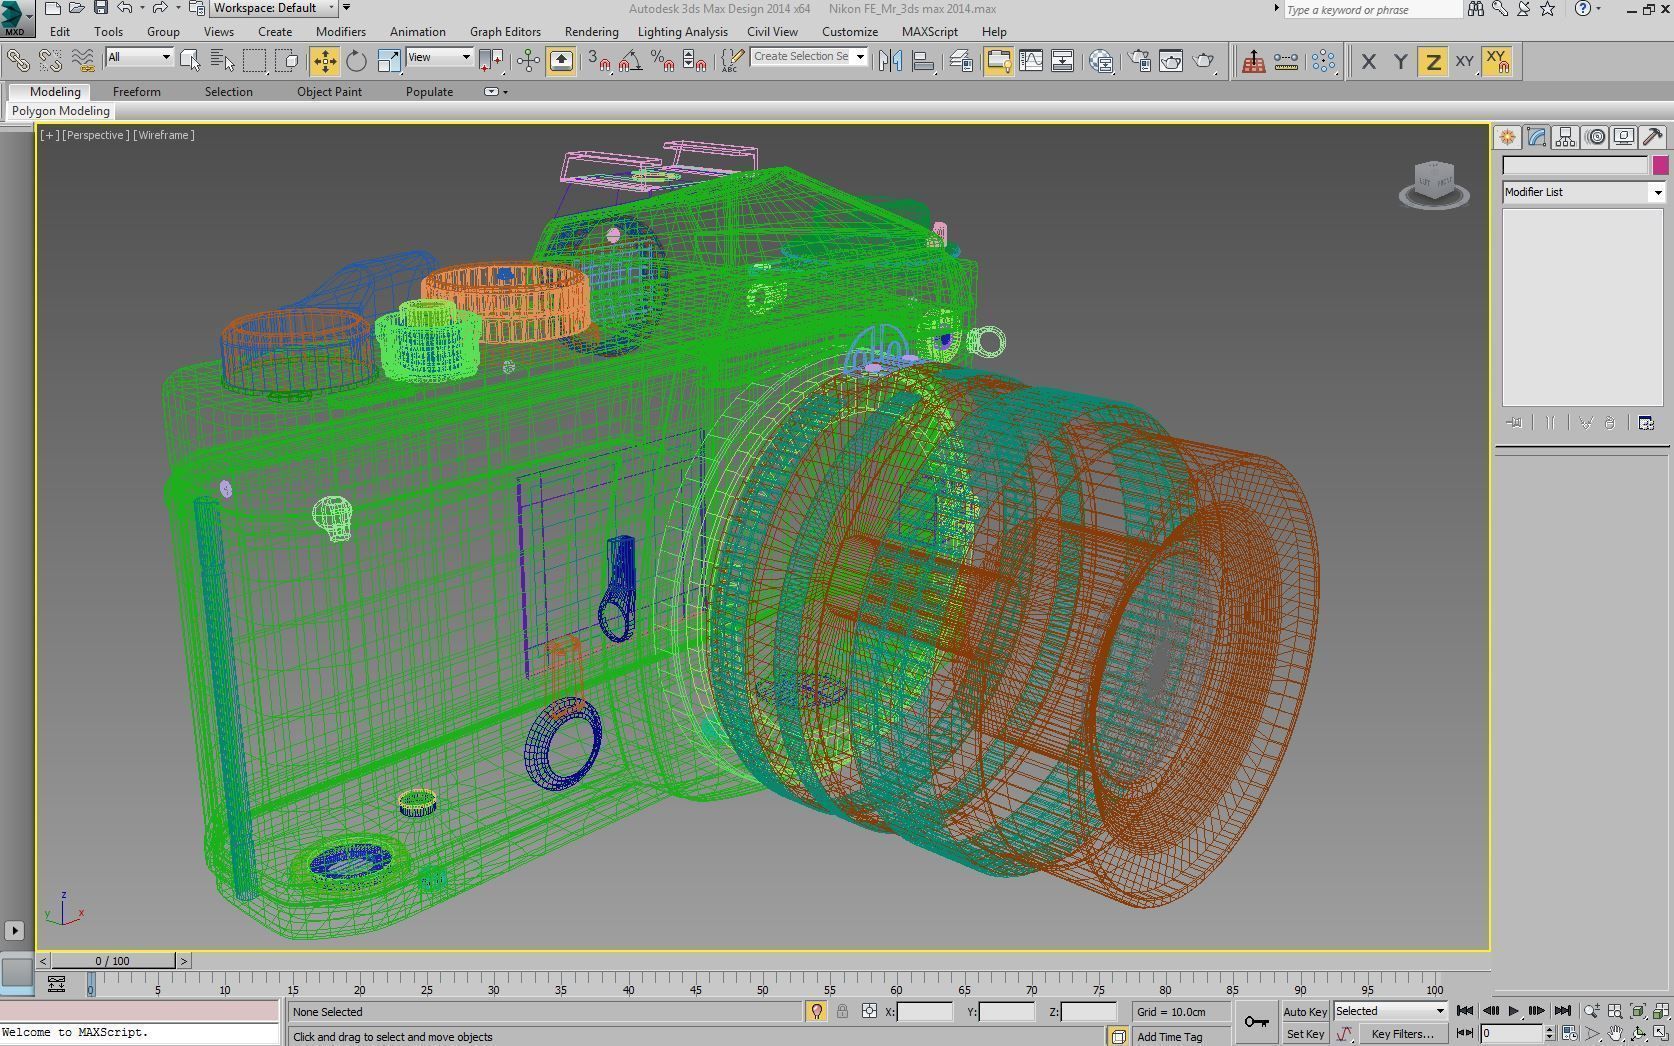Screen dimensions: 1674x1046
Task: Open the Curve Editor
Action: coord(1030,61)
